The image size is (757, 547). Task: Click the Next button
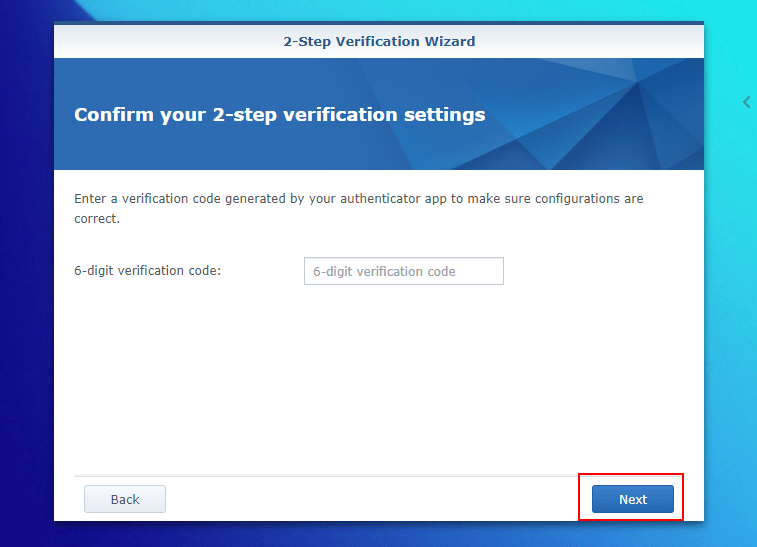click(x=632, y=499)
